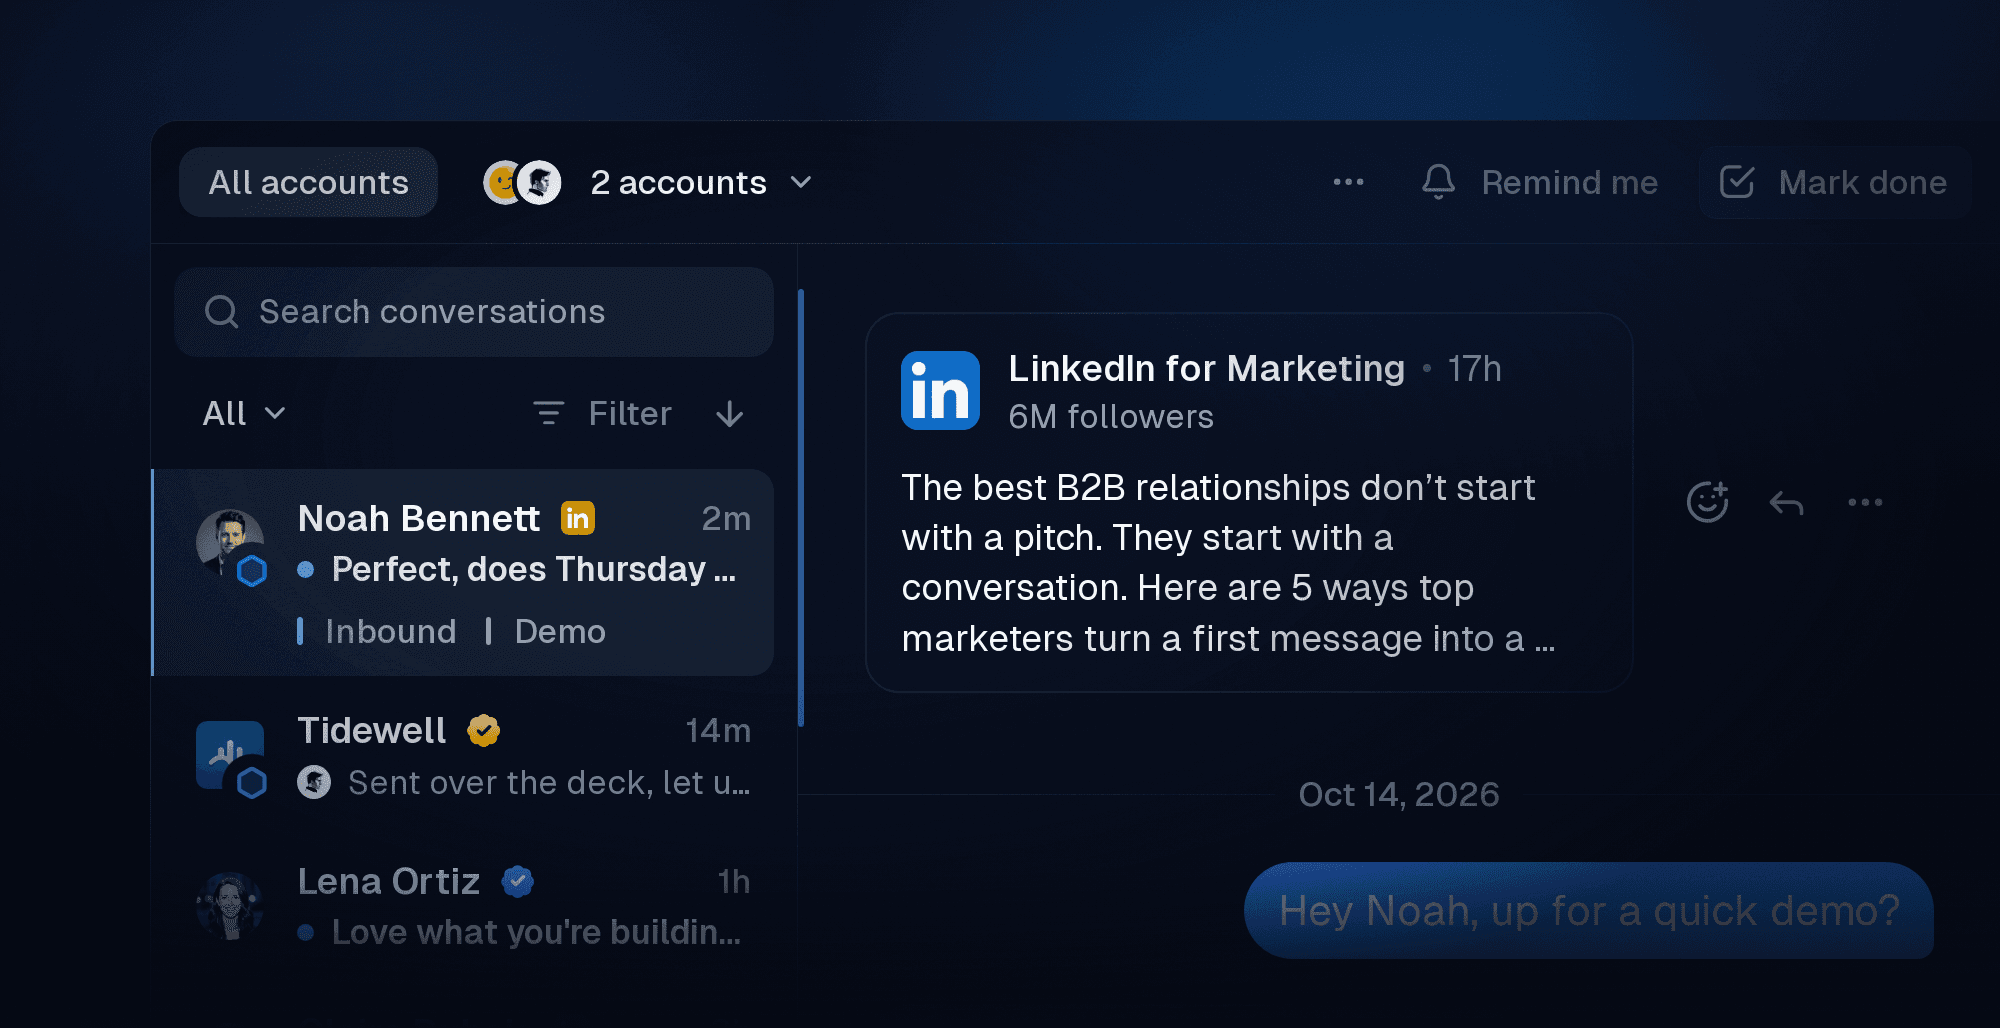Viewport: 2000px width, 1028px height.
Task: Click the 17h timestamp on the post
Action: (1474, 369)
